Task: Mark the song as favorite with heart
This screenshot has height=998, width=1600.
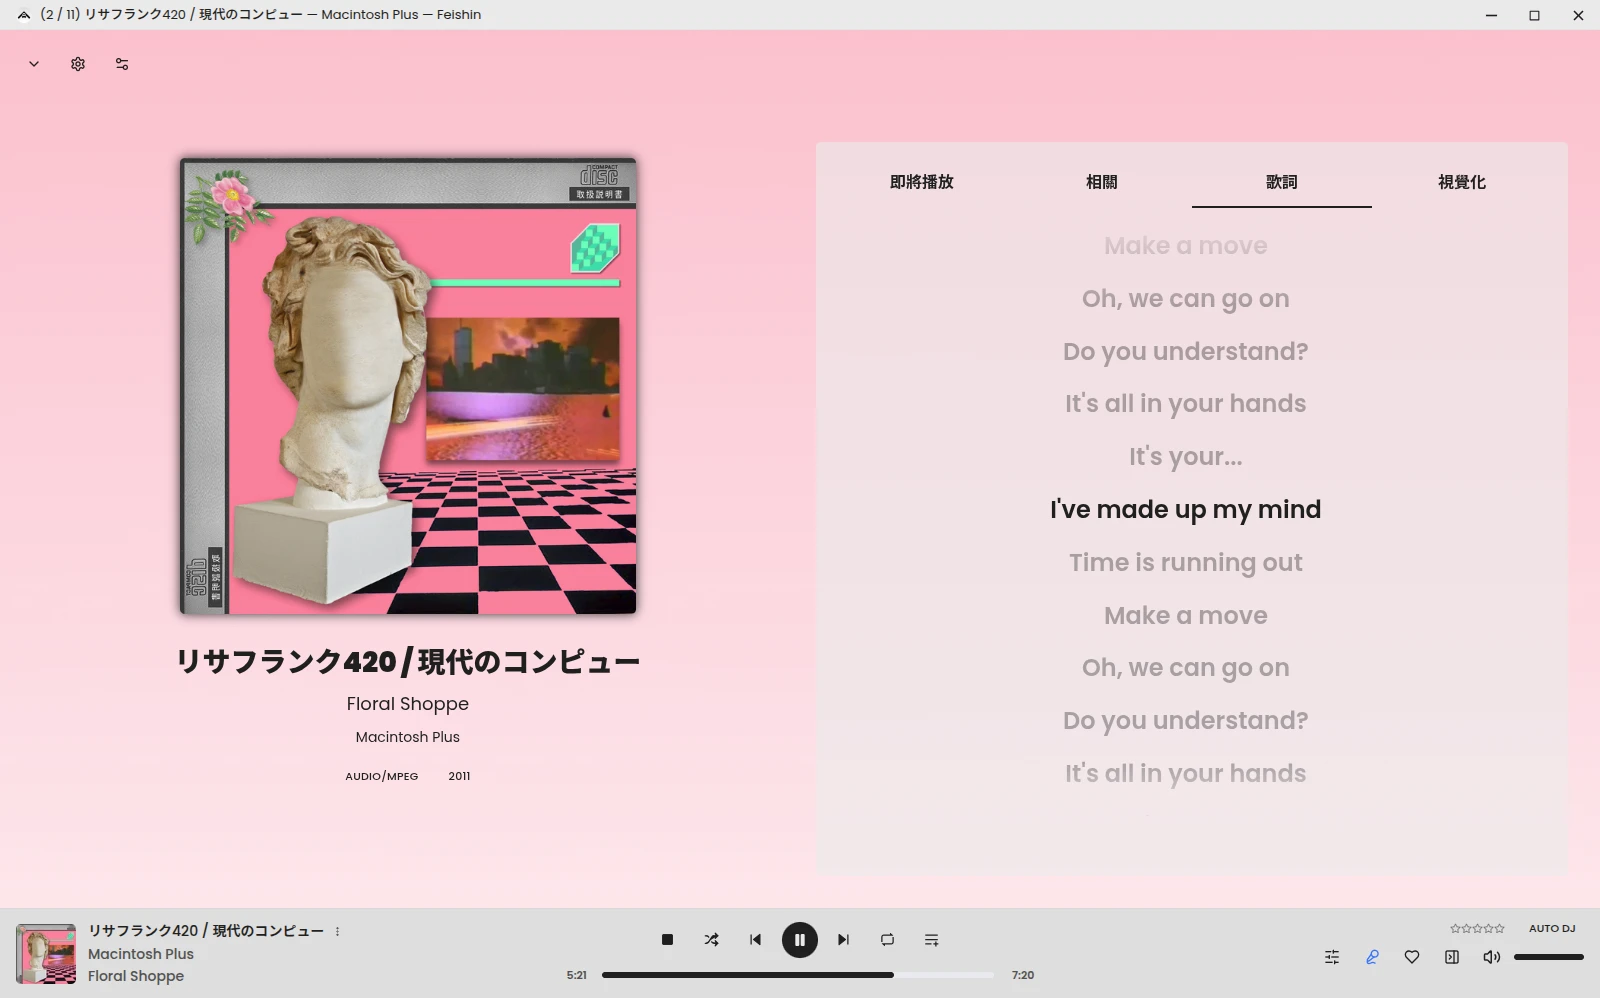Action: pos(1412,957)
